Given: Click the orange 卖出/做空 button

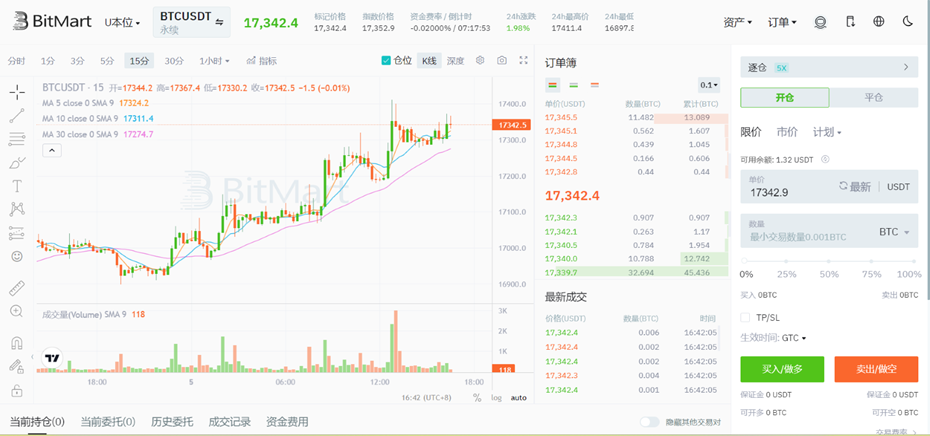Looking at the screenshot, I should [876, 369].
